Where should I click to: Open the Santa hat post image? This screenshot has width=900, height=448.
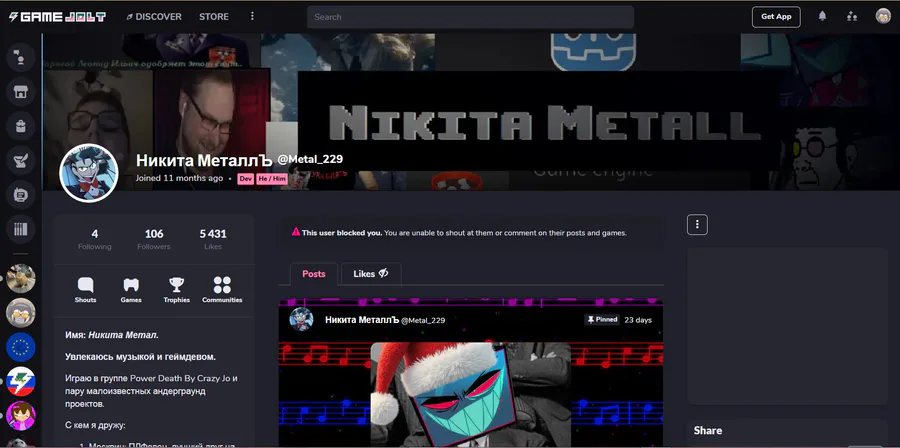tap(471, 395)
